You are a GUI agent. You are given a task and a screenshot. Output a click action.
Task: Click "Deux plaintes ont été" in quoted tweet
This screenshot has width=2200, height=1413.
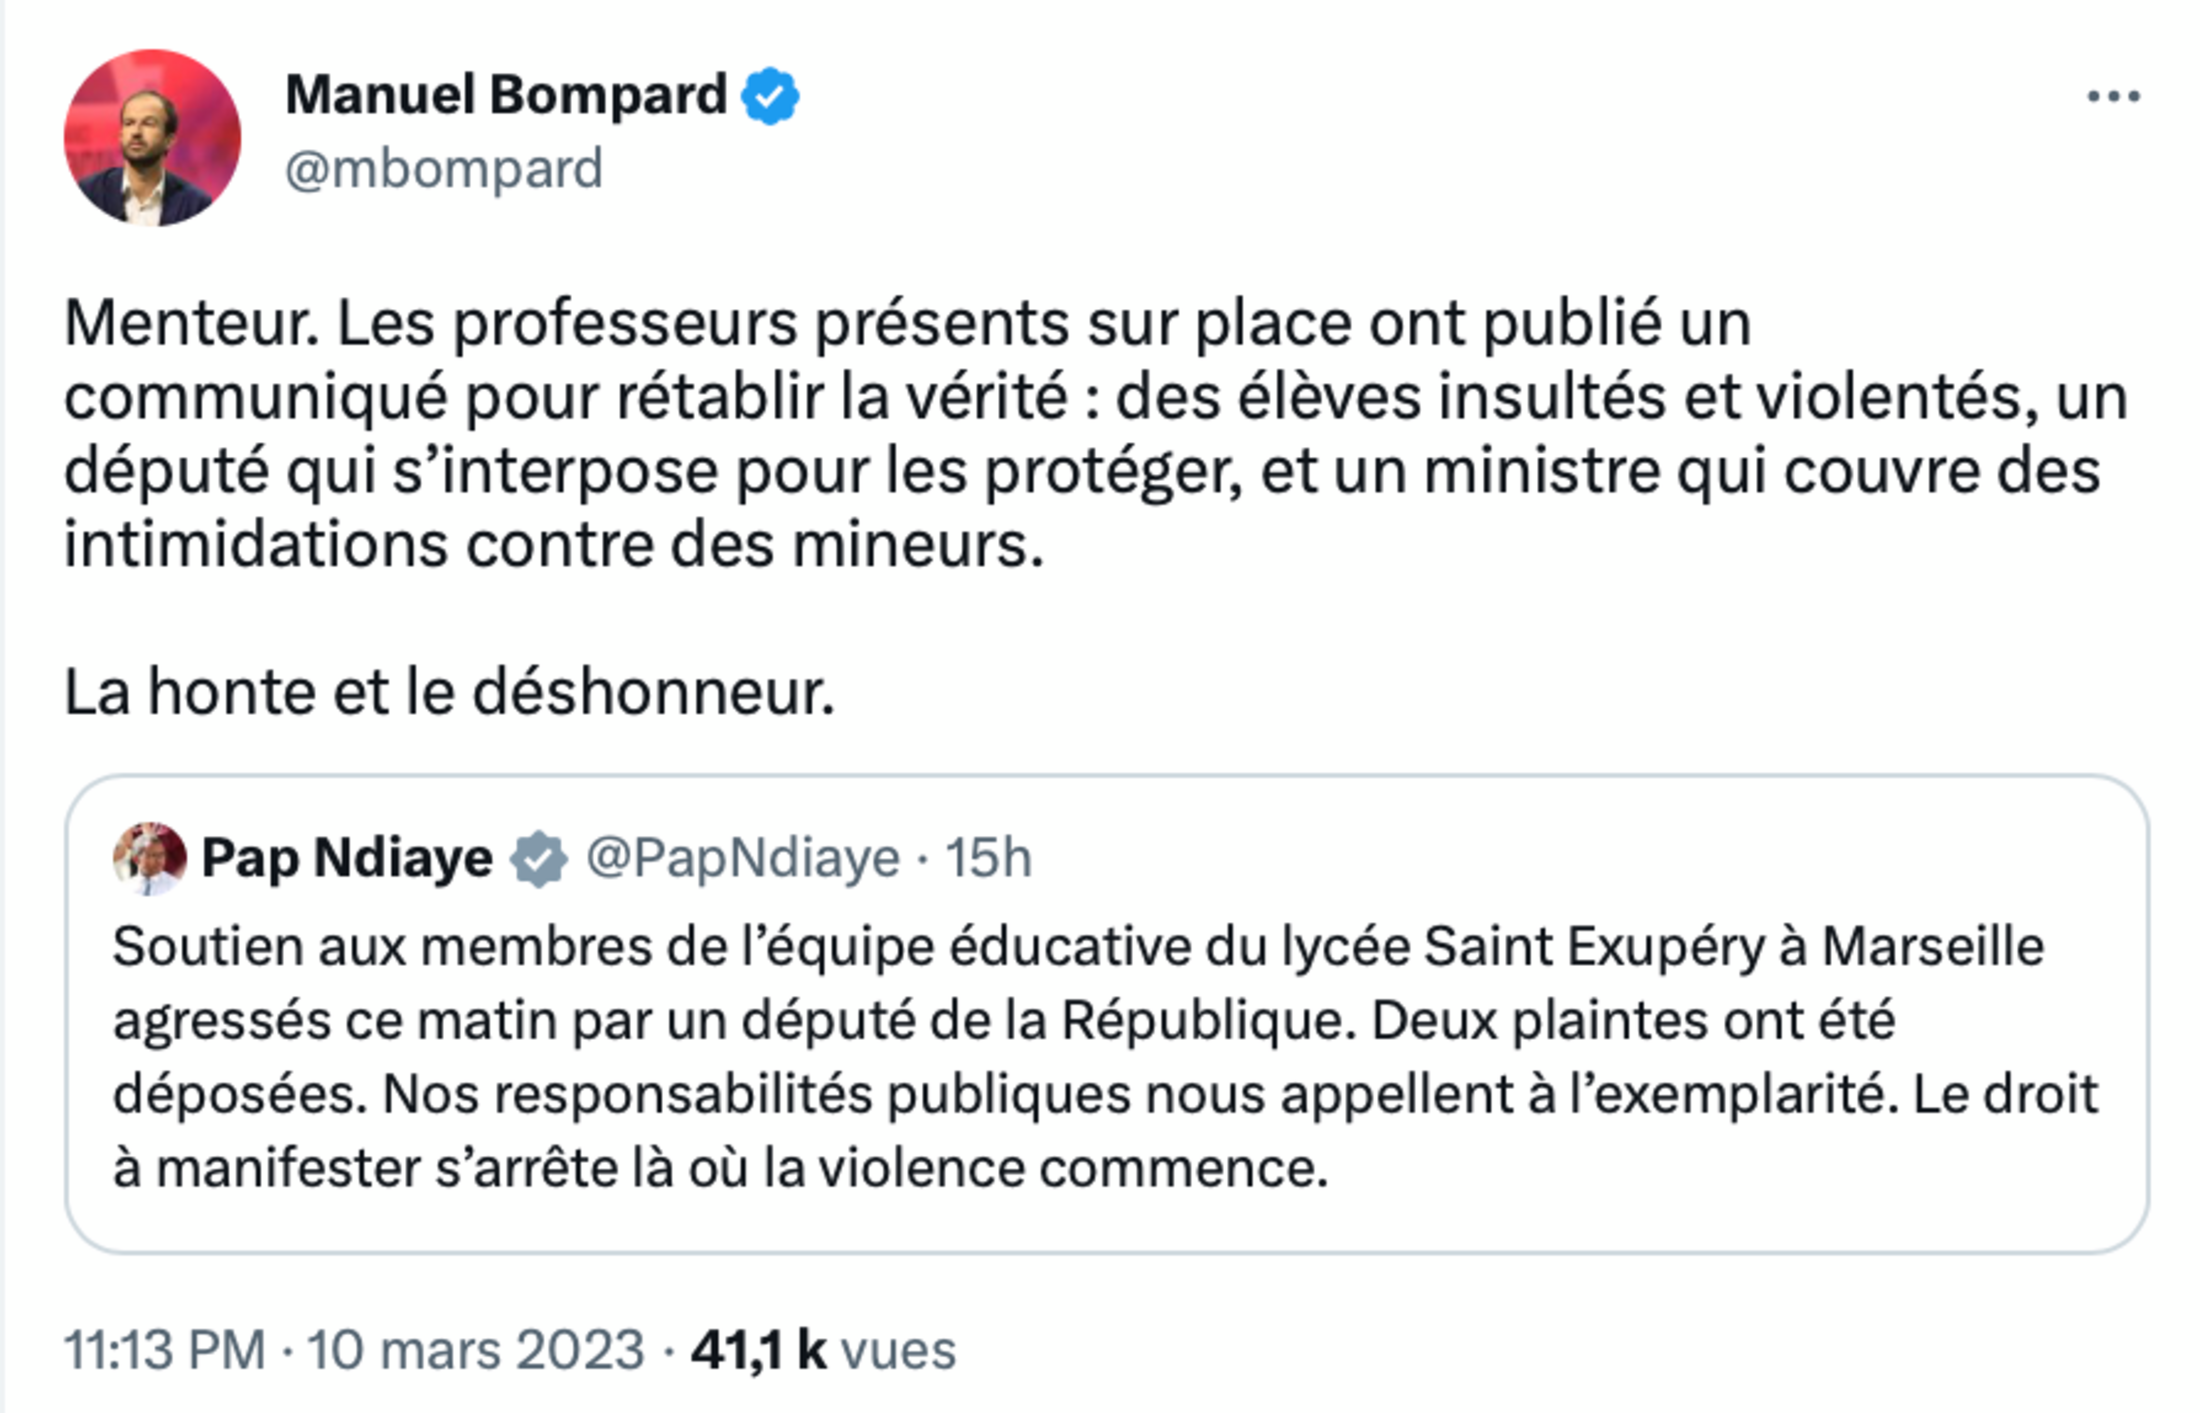click(1632, 1021)
